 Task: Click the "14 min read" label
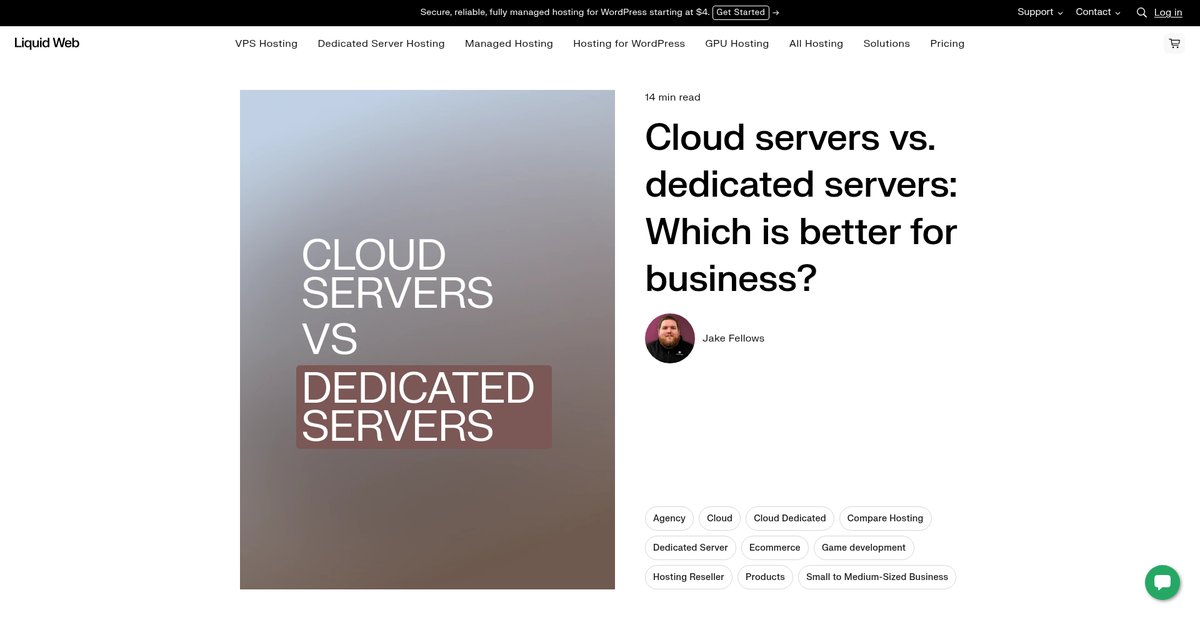click(x=673, y=97)
